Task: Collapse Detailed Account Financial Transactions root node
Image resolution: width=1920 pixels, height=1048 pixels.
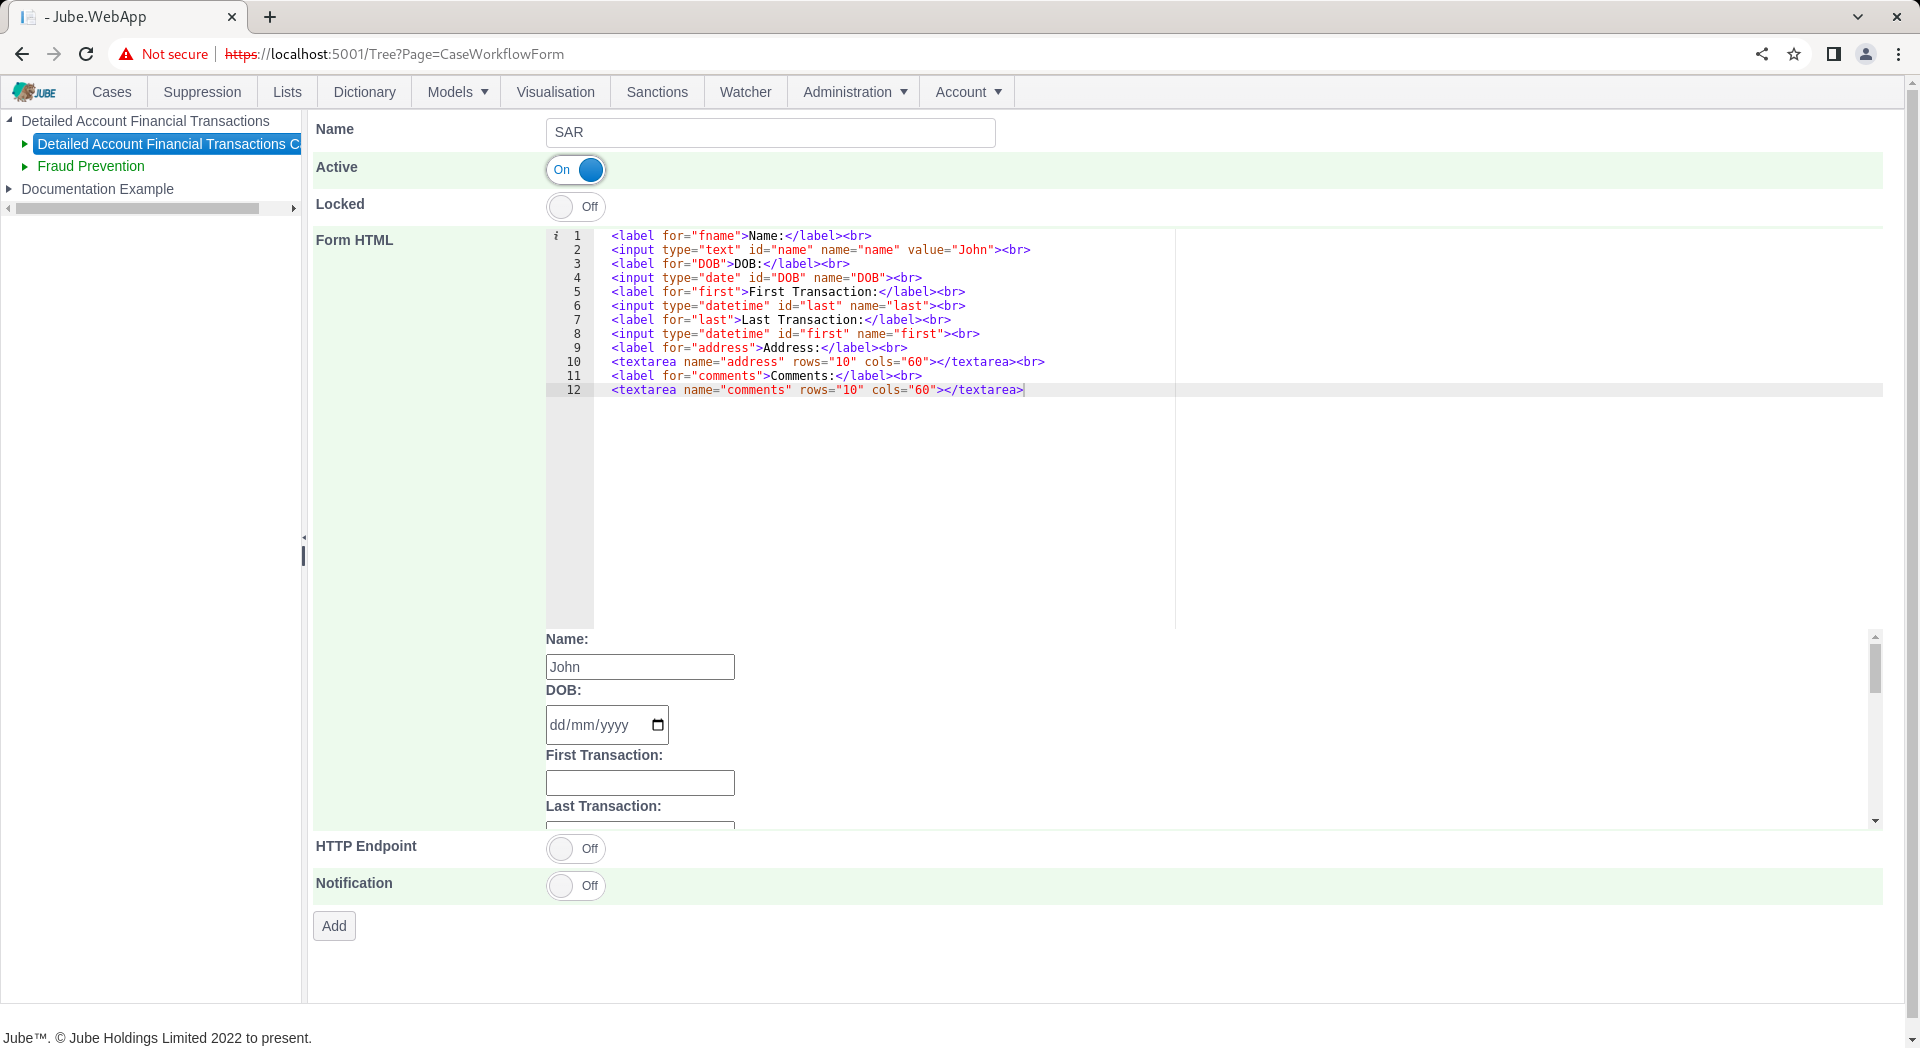Action: (x=9, y=121)
